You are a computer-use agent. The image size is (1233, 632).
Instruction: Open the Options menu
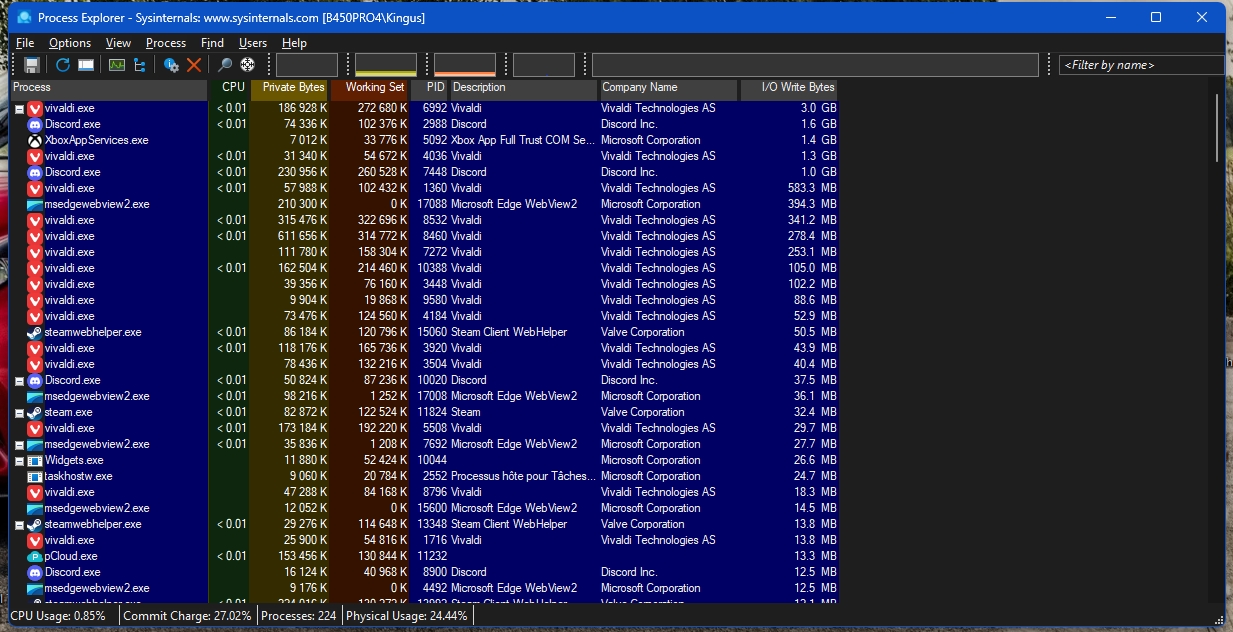pos(70,43)
